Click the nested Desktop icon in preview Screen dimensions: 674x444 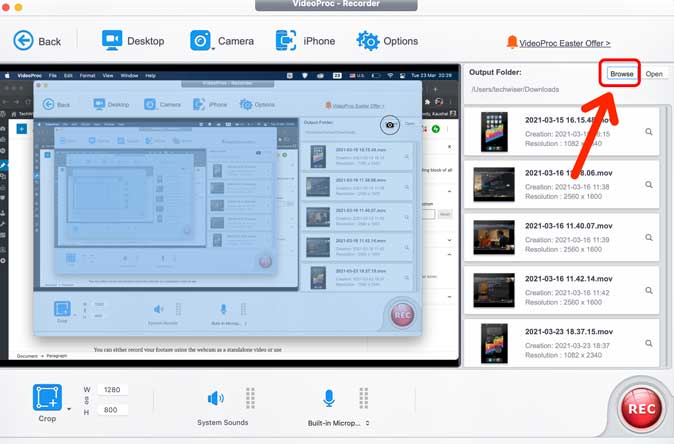[x=99, y=104]
